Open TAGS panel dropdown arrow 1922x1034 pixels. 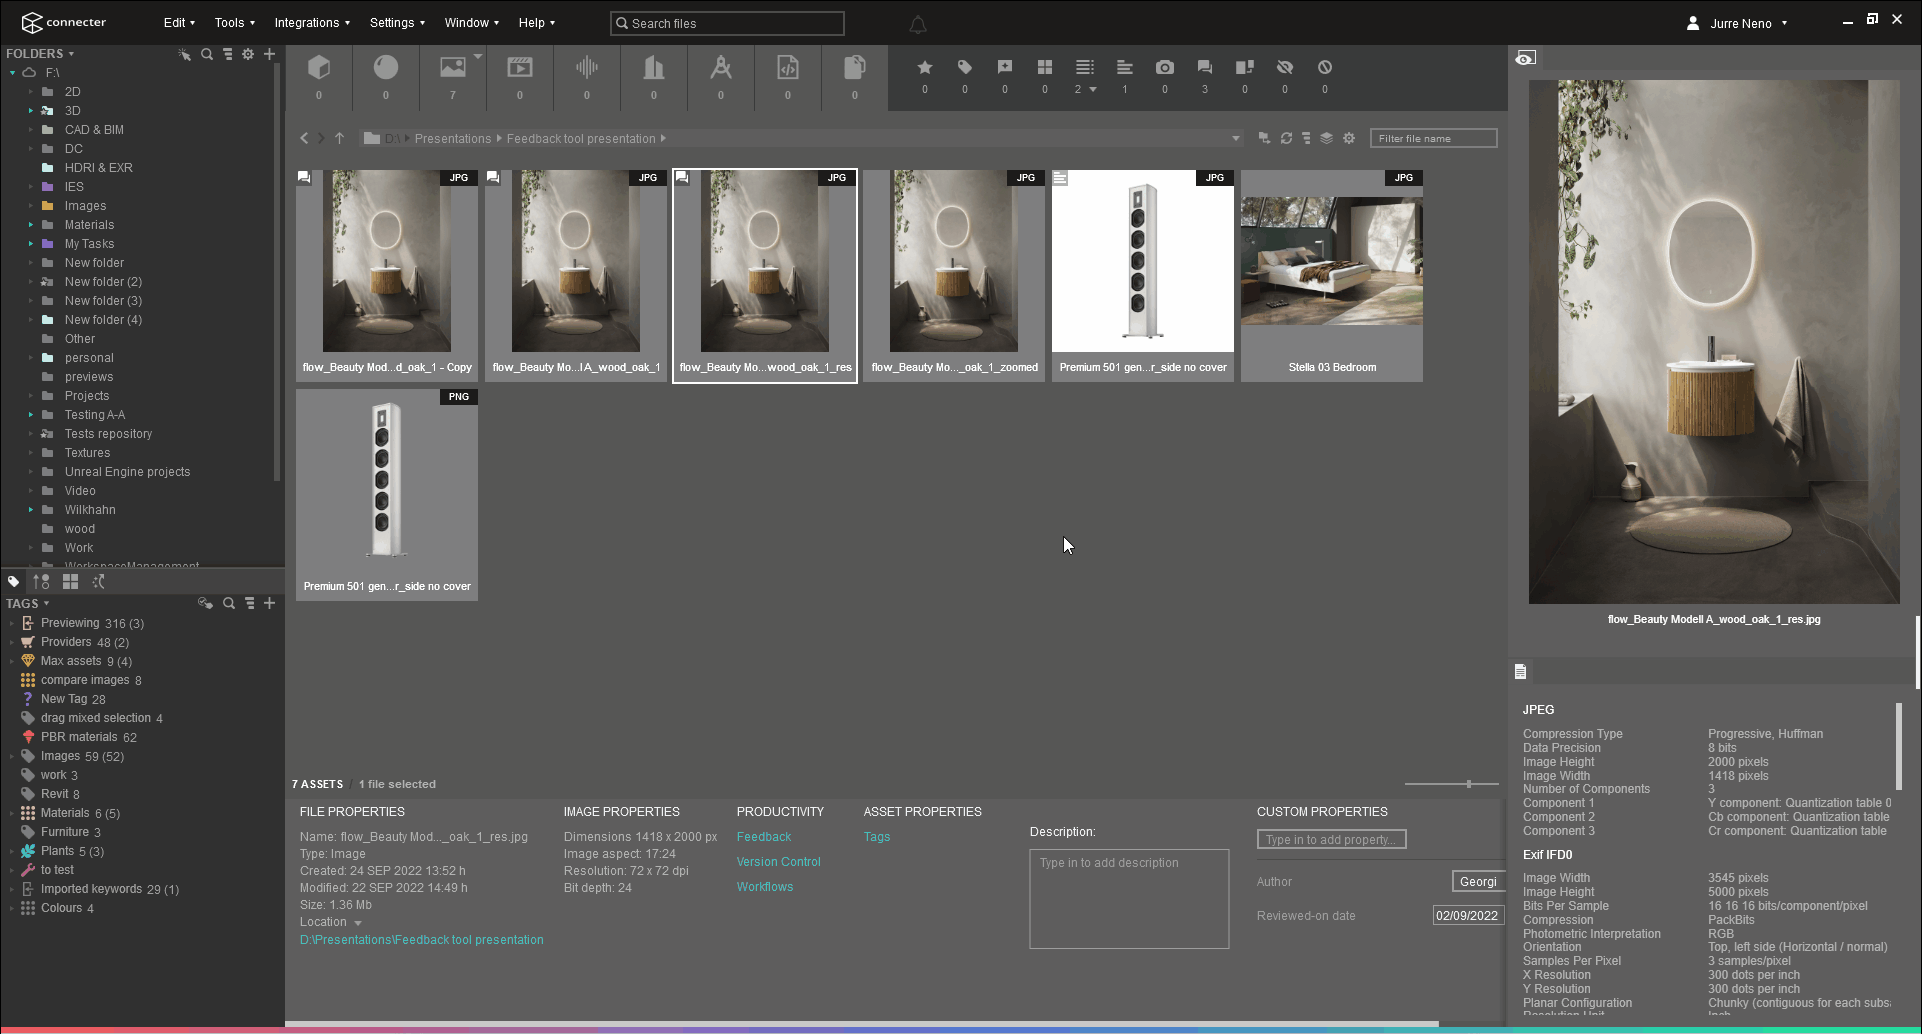tap(46, 603)
